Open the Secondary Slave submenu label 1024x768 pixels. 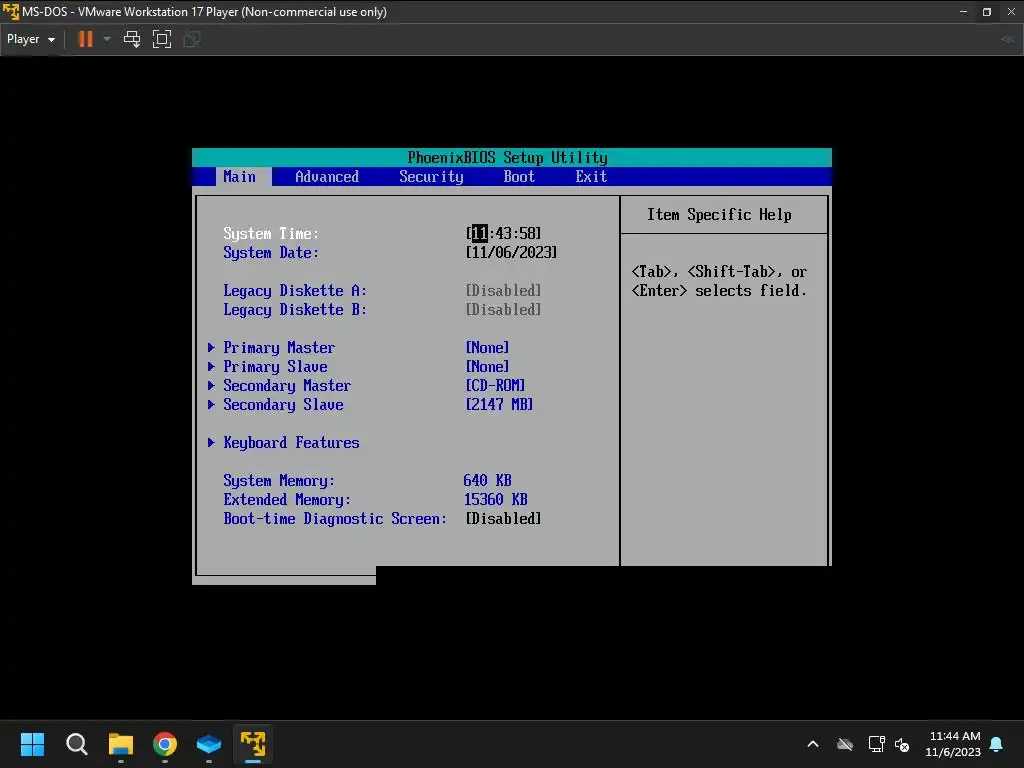coord(283,404)
